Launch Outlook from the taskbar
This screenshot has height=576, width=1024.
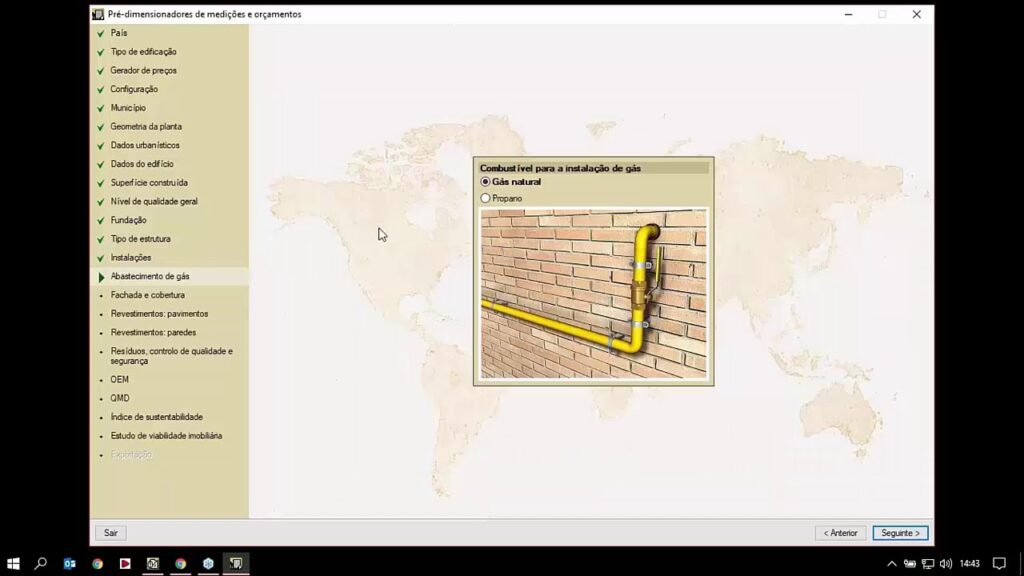[x=70, y=563]
